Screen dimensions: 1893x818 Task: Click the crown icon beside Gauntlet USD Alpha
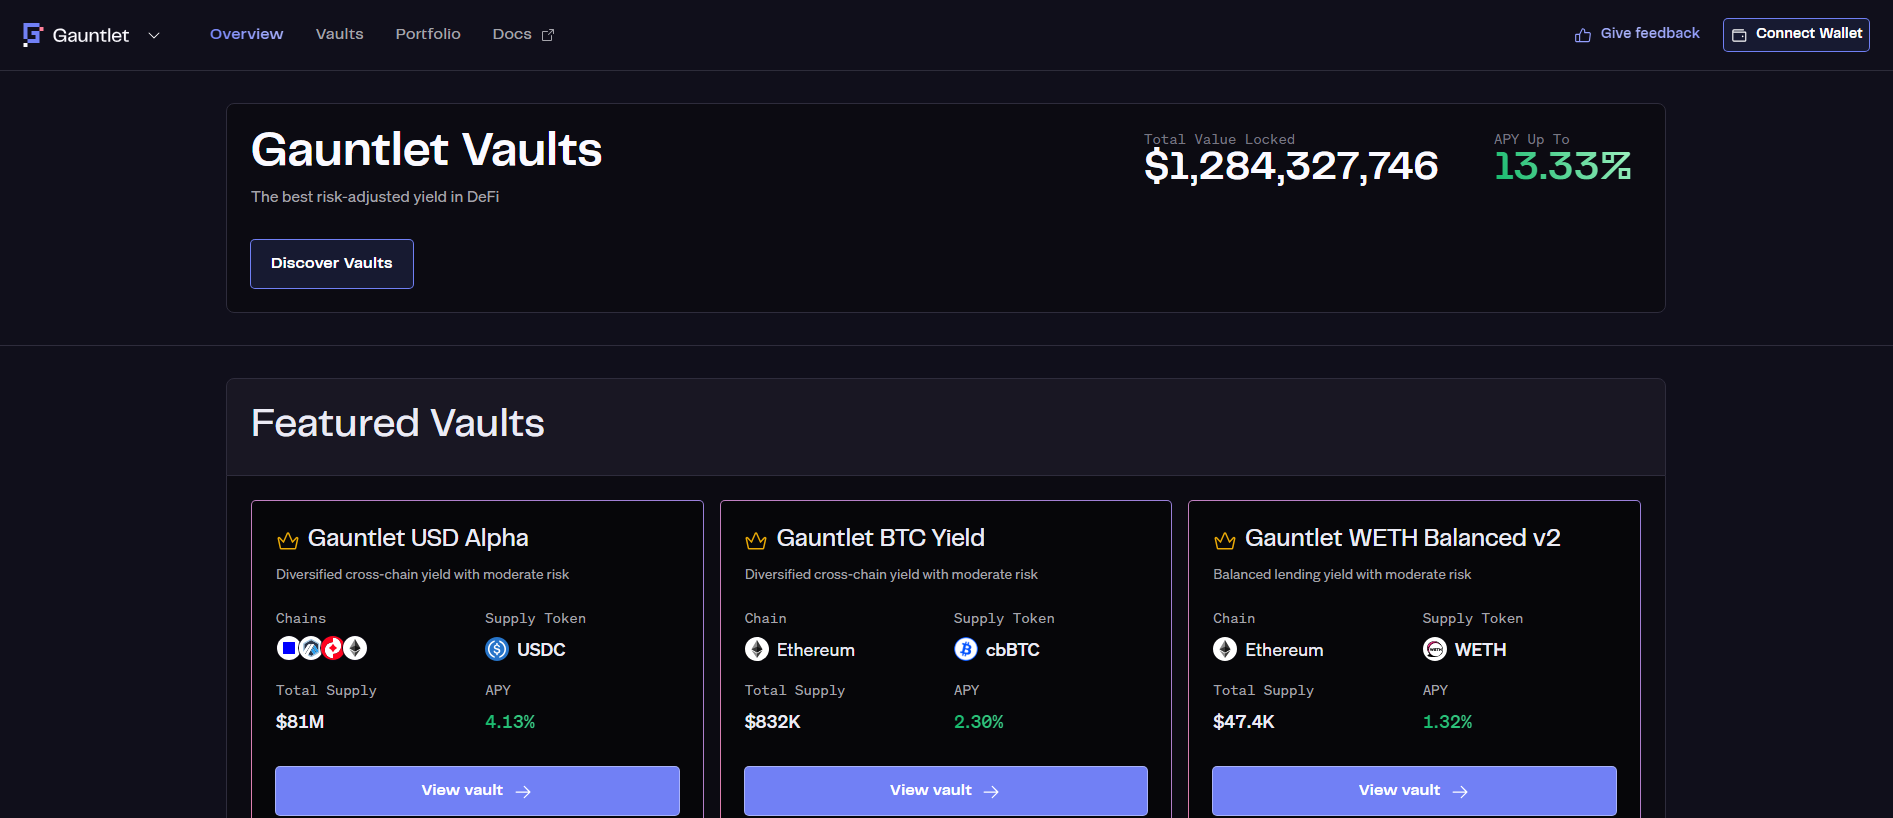pyautogui.click(x=288, y=540)
